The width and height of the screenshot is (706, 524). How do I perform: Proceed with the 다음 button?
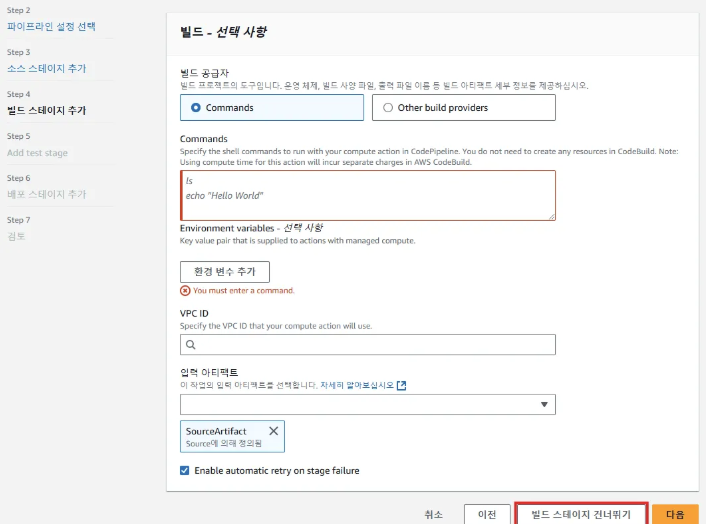675,514
